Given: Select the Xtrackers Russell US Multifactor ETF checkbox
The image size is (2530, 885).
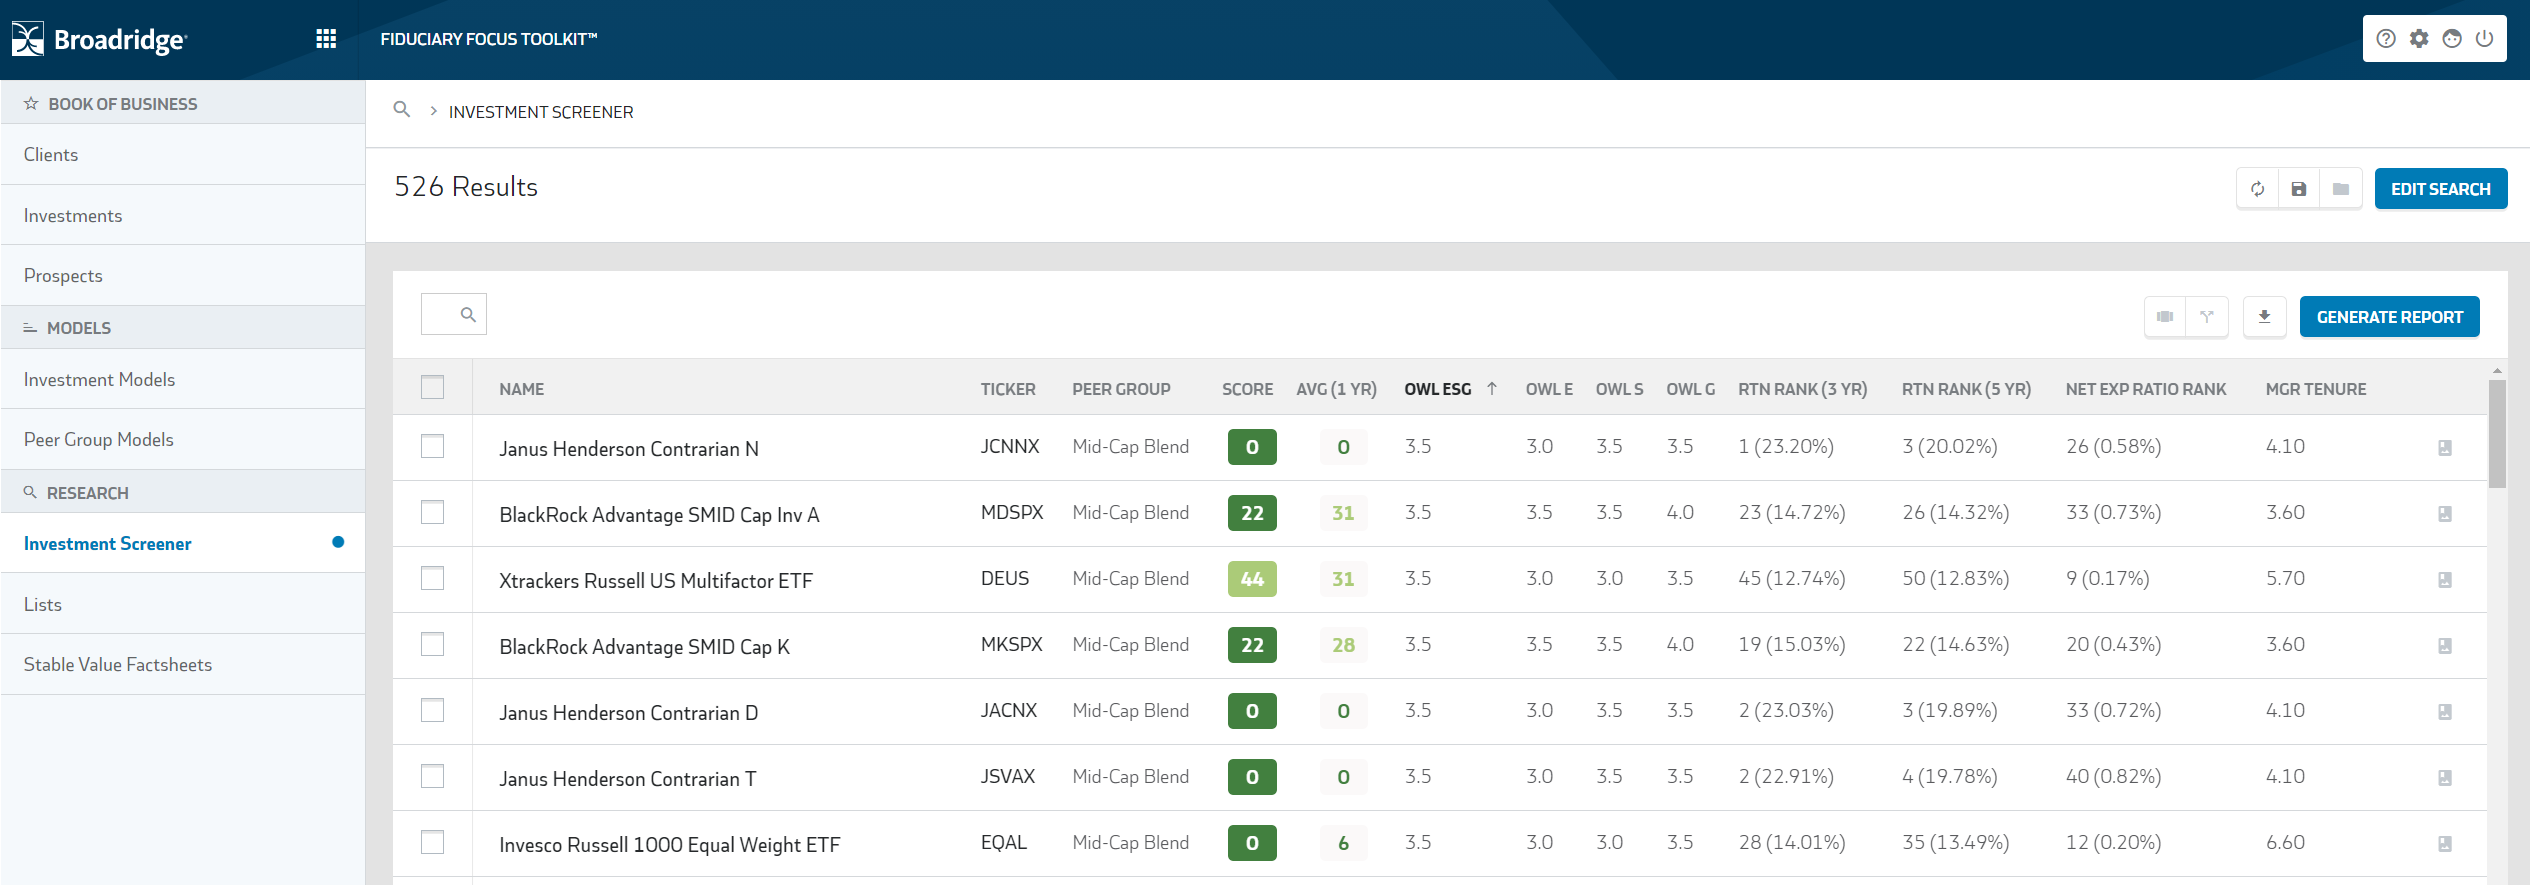Looking at the screenshot, I should pos(432,578).
